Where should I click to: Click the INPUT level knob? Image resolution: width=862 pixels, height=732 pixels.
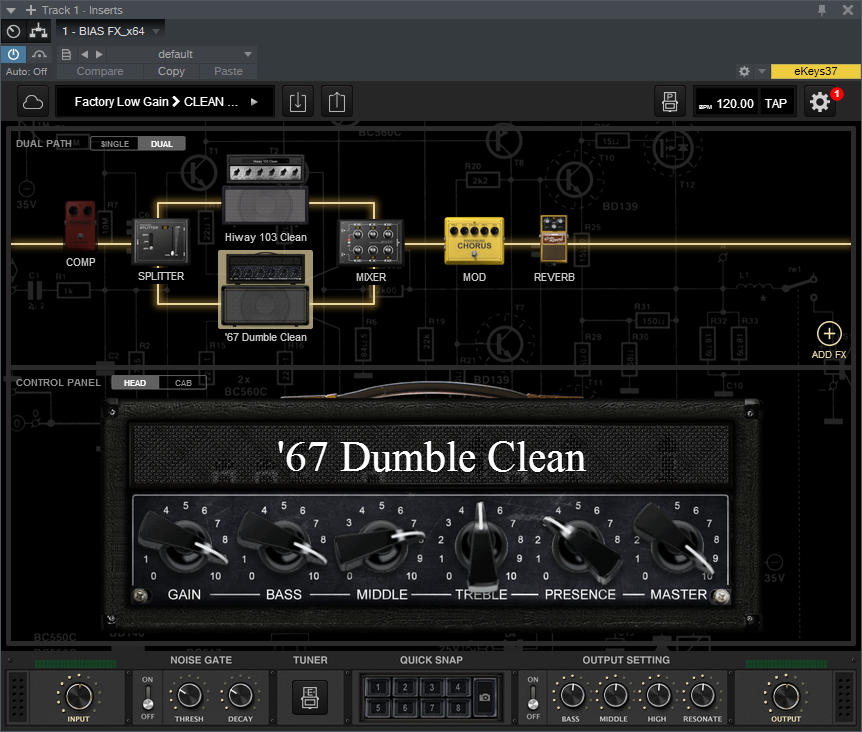pos(78,696)
